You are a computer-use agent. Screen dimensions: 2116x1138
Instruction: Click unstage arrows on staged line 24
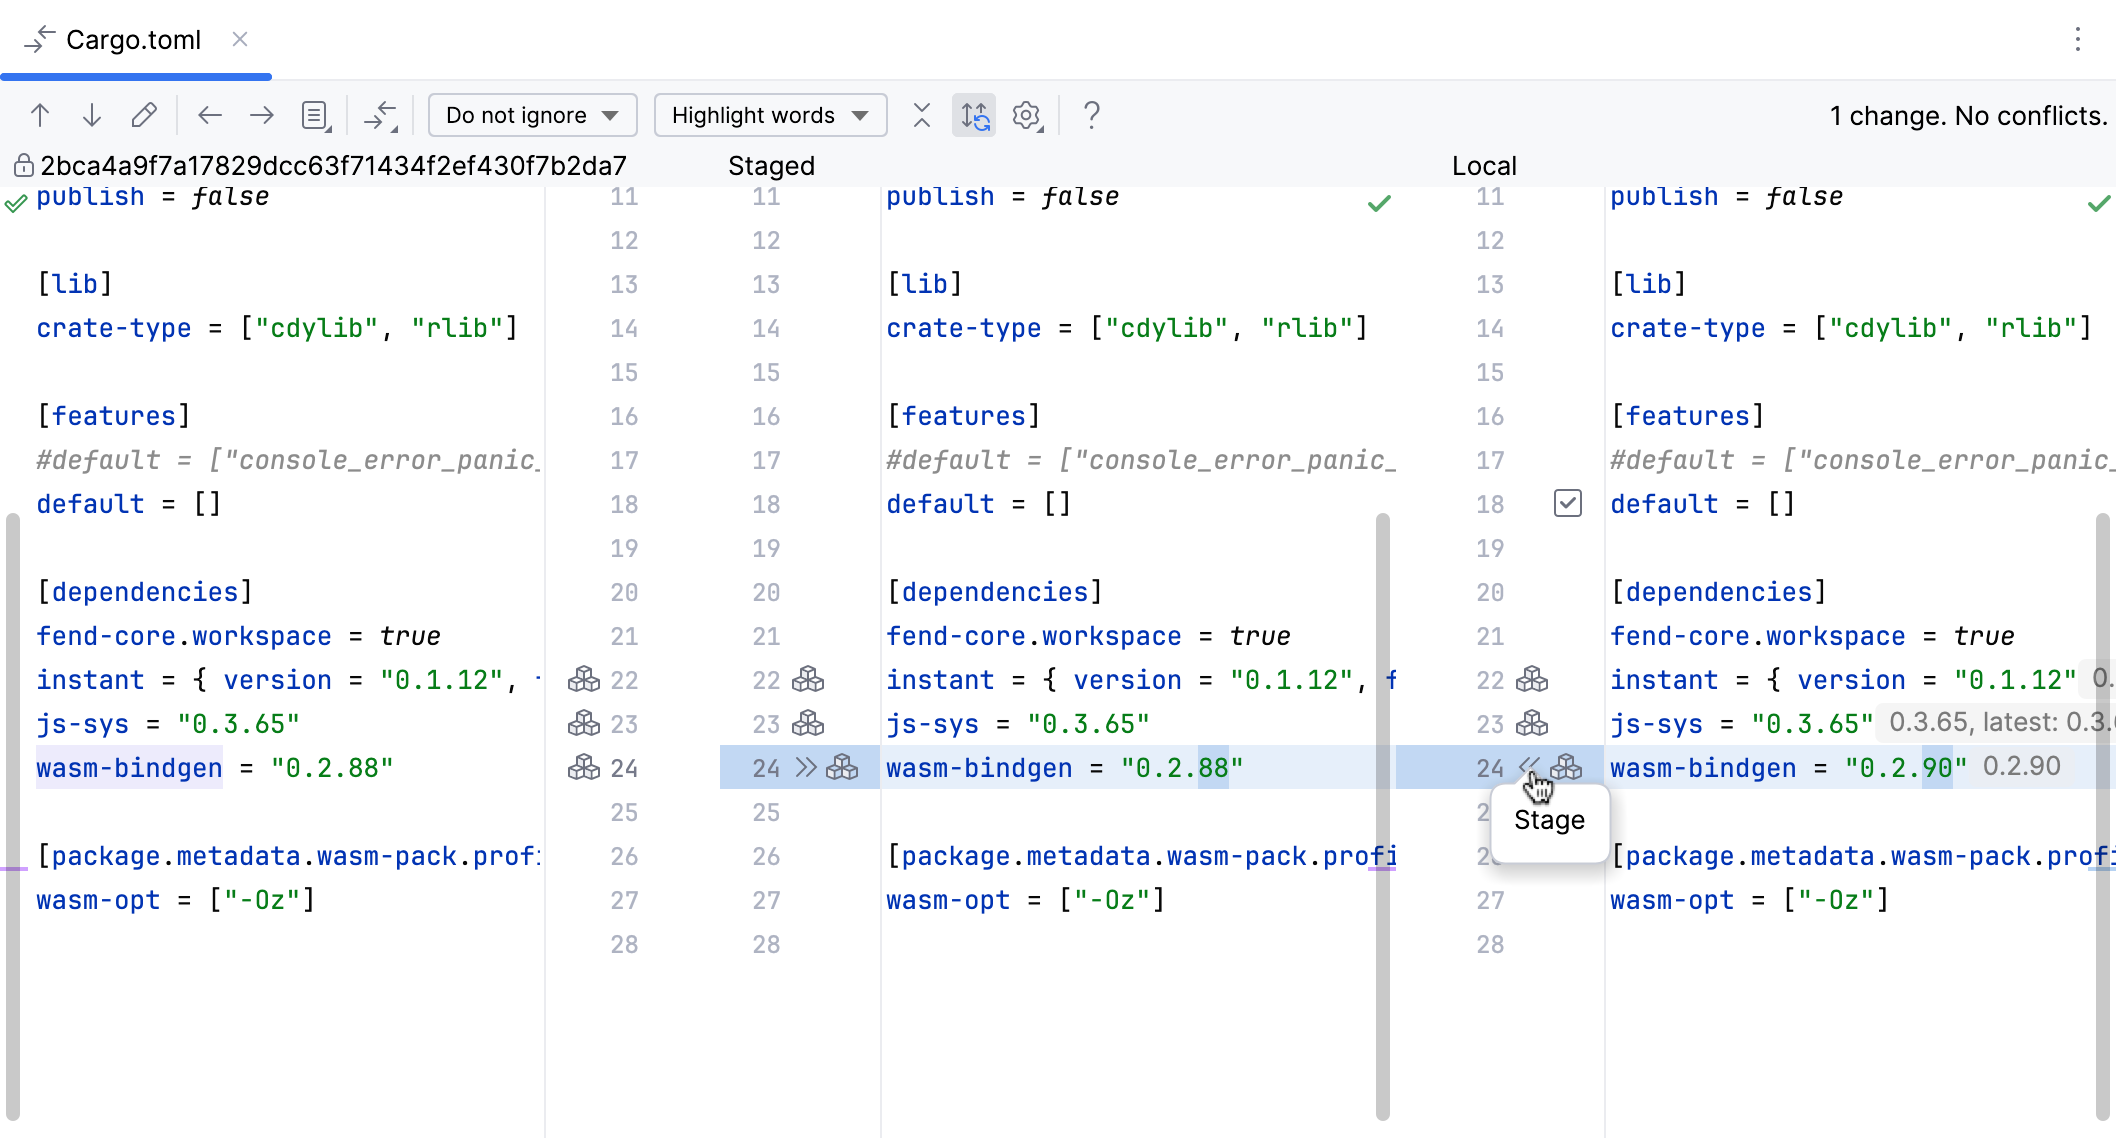click(806, 767)
